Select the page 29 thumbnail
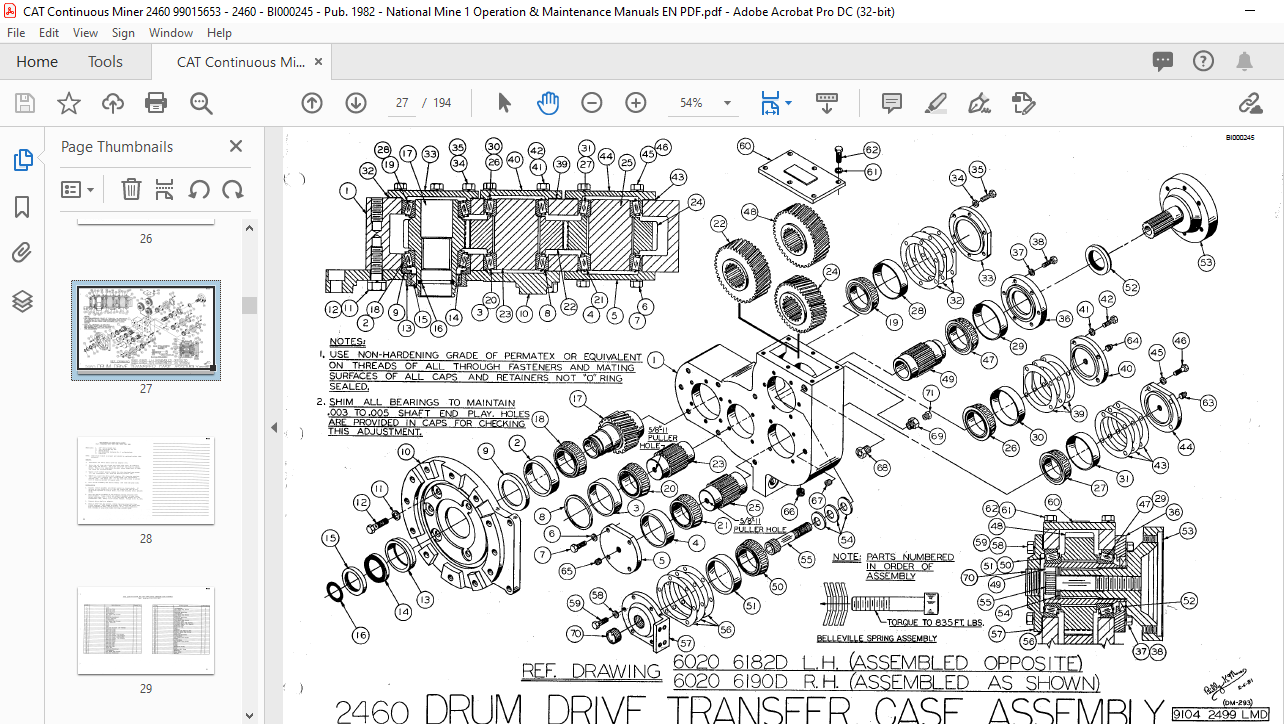Image resolution: width=1284 pixels, height=724 pixels. [146, 631]
